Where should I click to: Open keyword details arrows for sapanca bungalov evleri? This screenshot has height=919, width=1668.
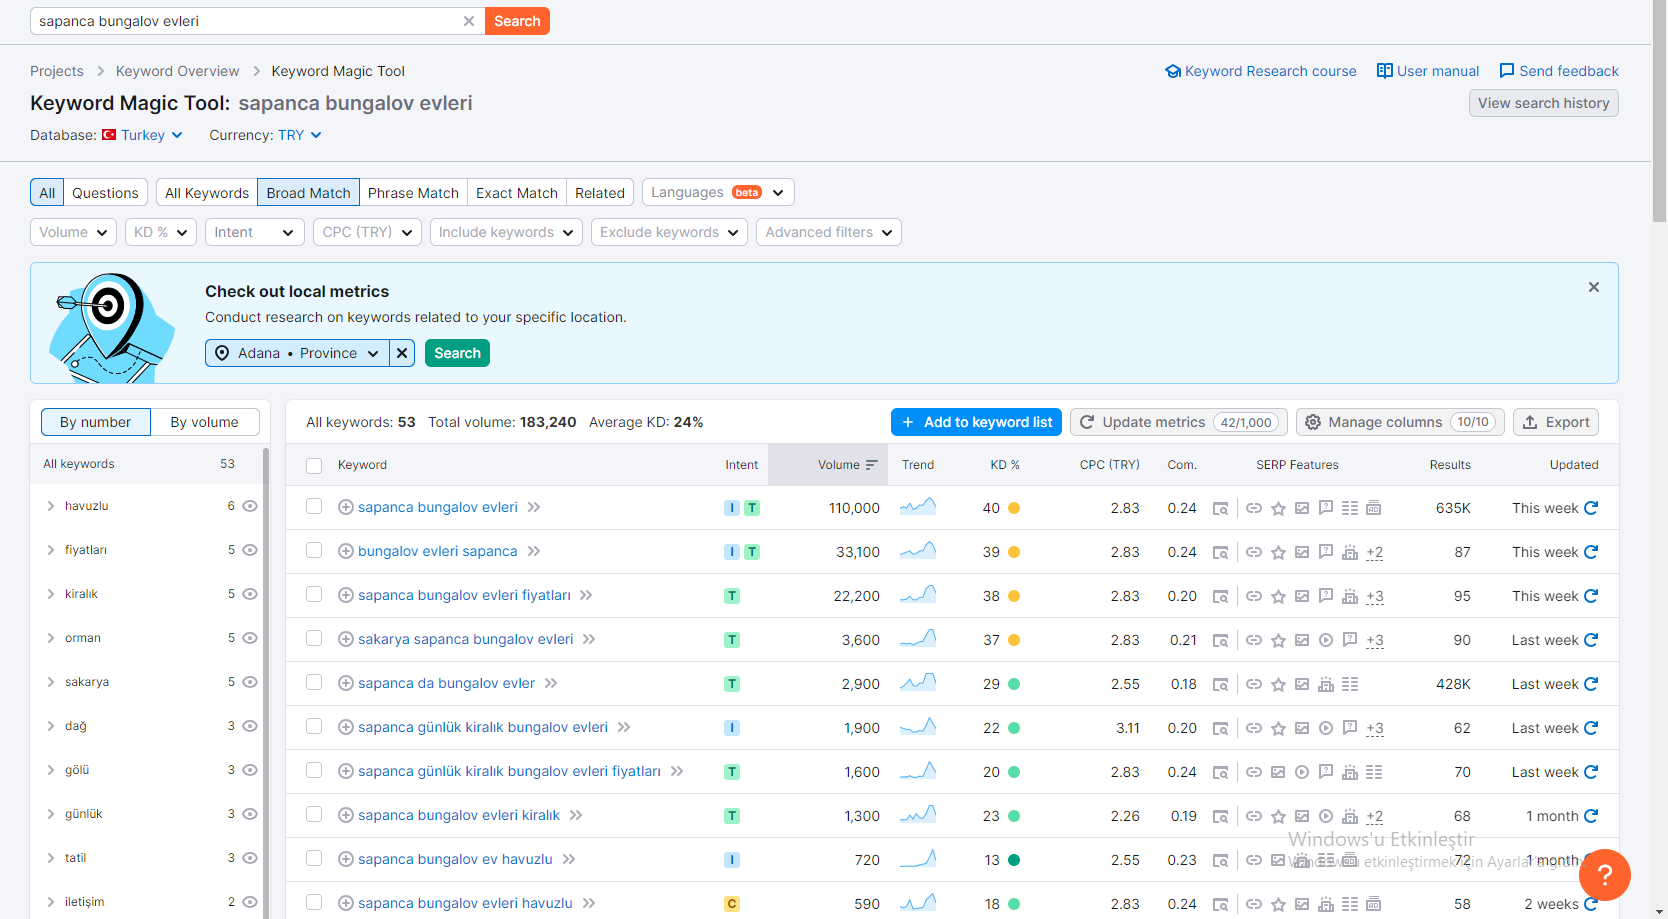click(x=534, y=507)
